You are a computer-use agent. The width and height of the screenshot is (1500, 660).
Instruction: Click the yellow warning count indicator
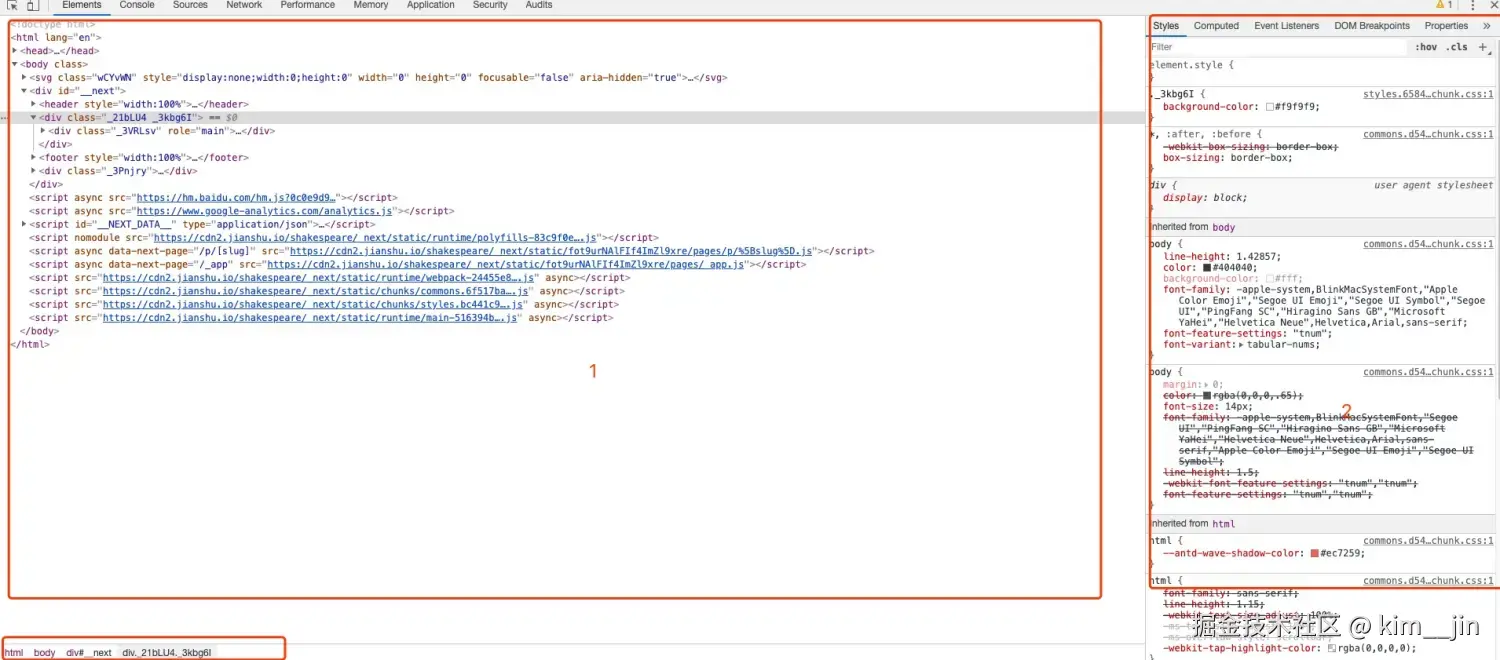click(1443, 5)
